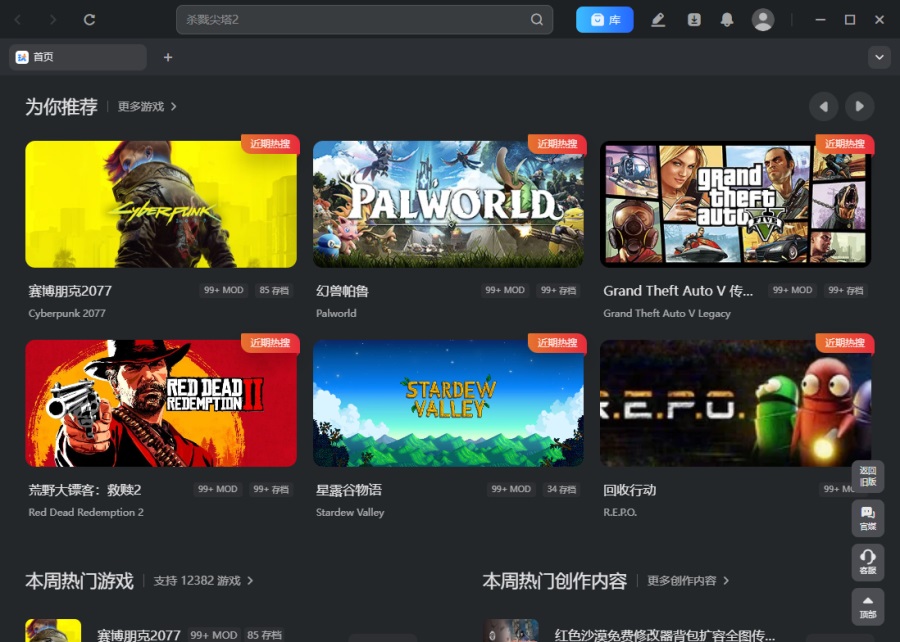900x642 pixels.
Task: Add a new tab with plus icon
Action: (x=168, y=57)
